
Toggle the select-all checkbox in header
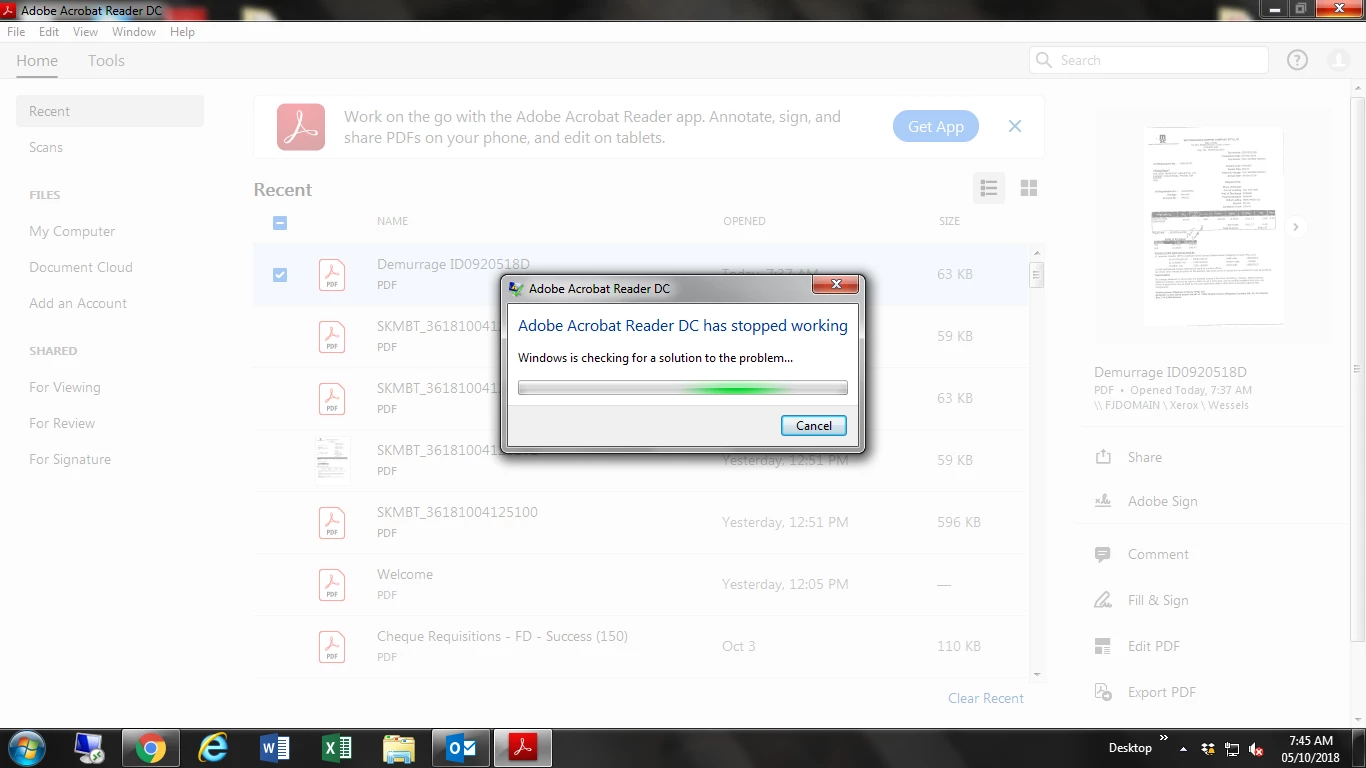(x=280, y=223)
